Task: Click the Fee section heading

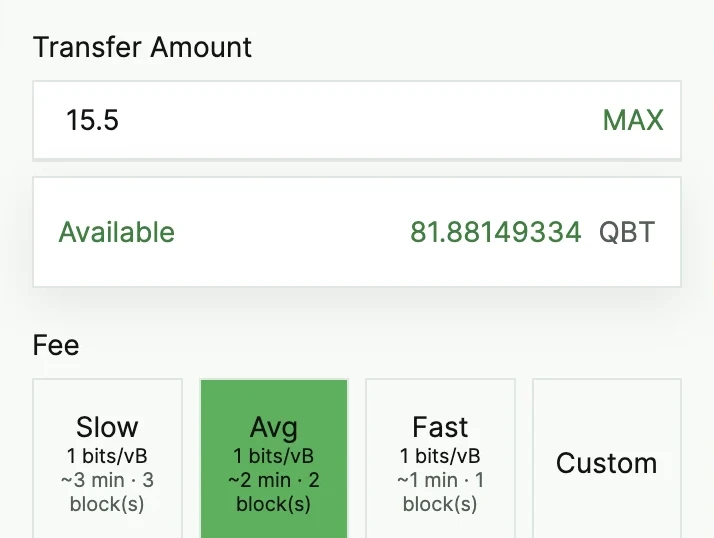Action: [x=56, y=345]
